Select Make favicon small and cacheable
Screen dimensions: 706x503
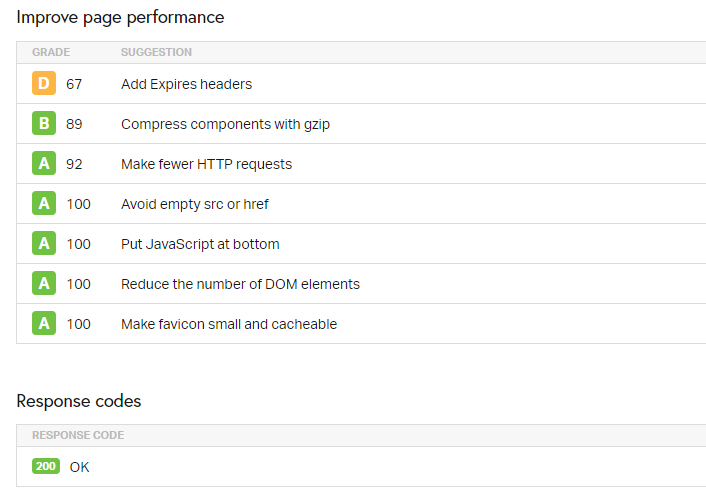229,324
